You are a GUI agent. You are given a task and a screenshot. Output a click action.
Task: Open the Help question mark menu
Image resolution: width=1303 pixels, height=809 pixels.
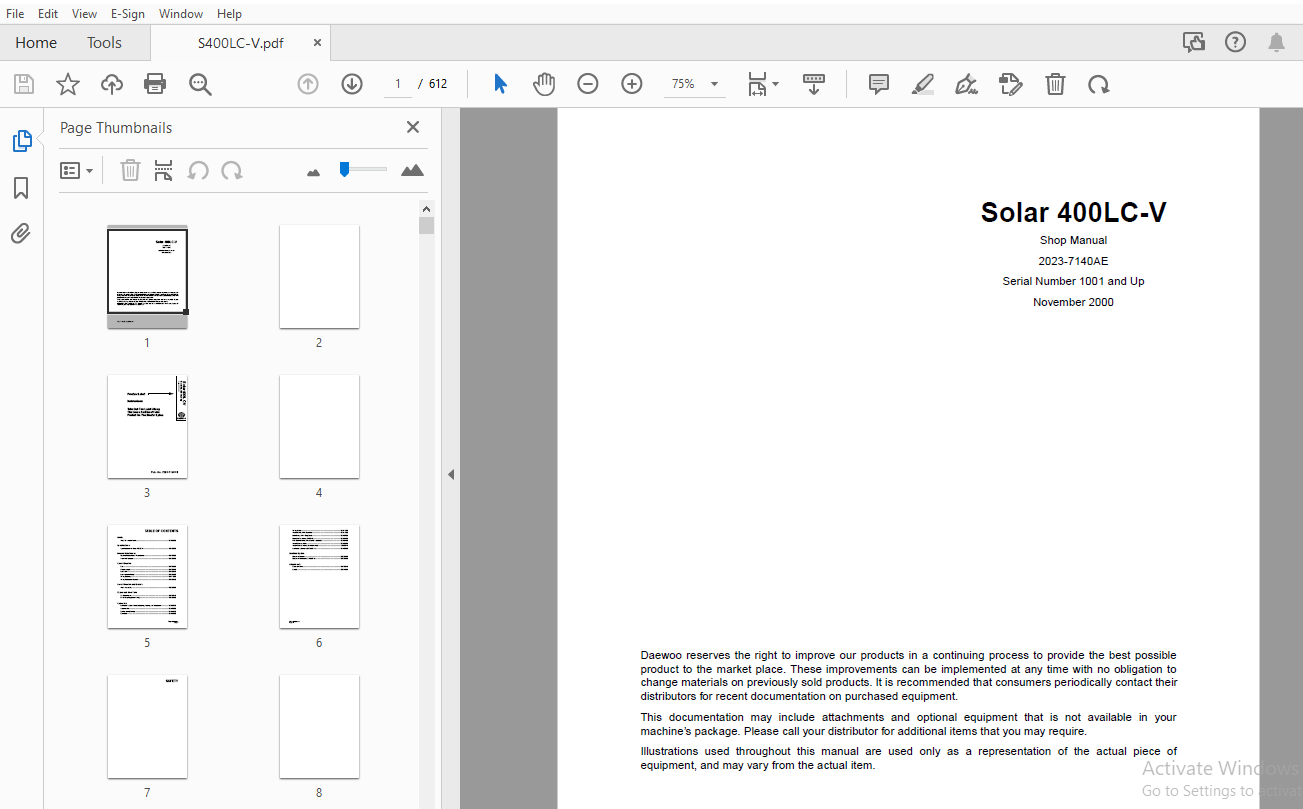[1235, 42]
